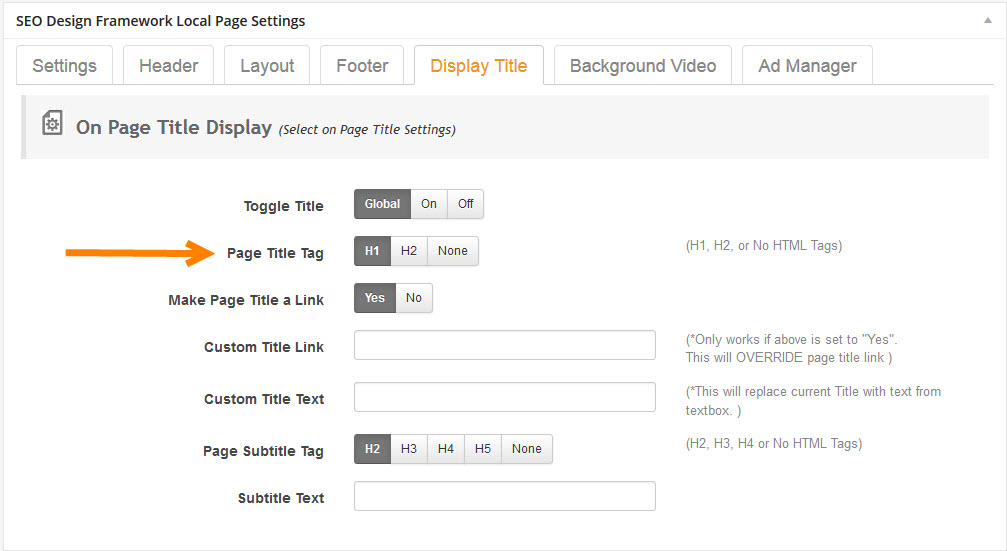Switch to the Footer tab

pos(362,66)
